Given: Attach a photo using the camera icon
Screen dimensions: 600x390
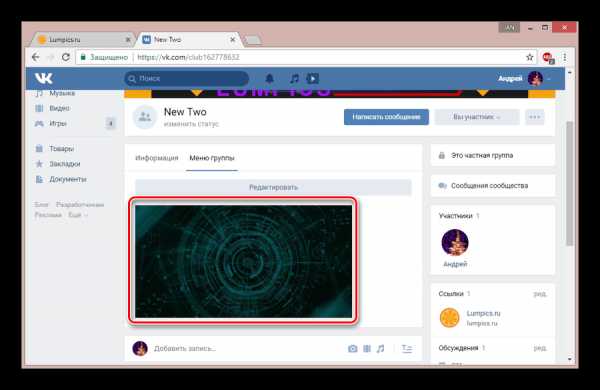Looking at the screenshot, I should tap(352, 349).
